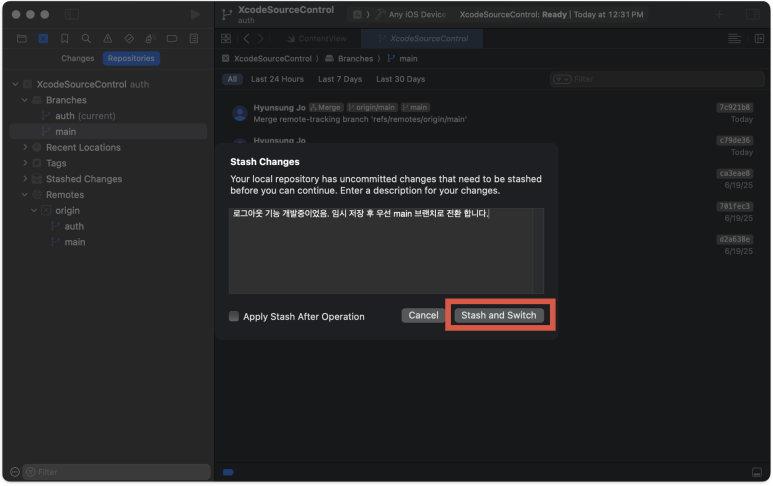The height and width of the screenshot is (486, 773).
Task: Expand Stashed Changes group
Action: click(x=25, y=179)
